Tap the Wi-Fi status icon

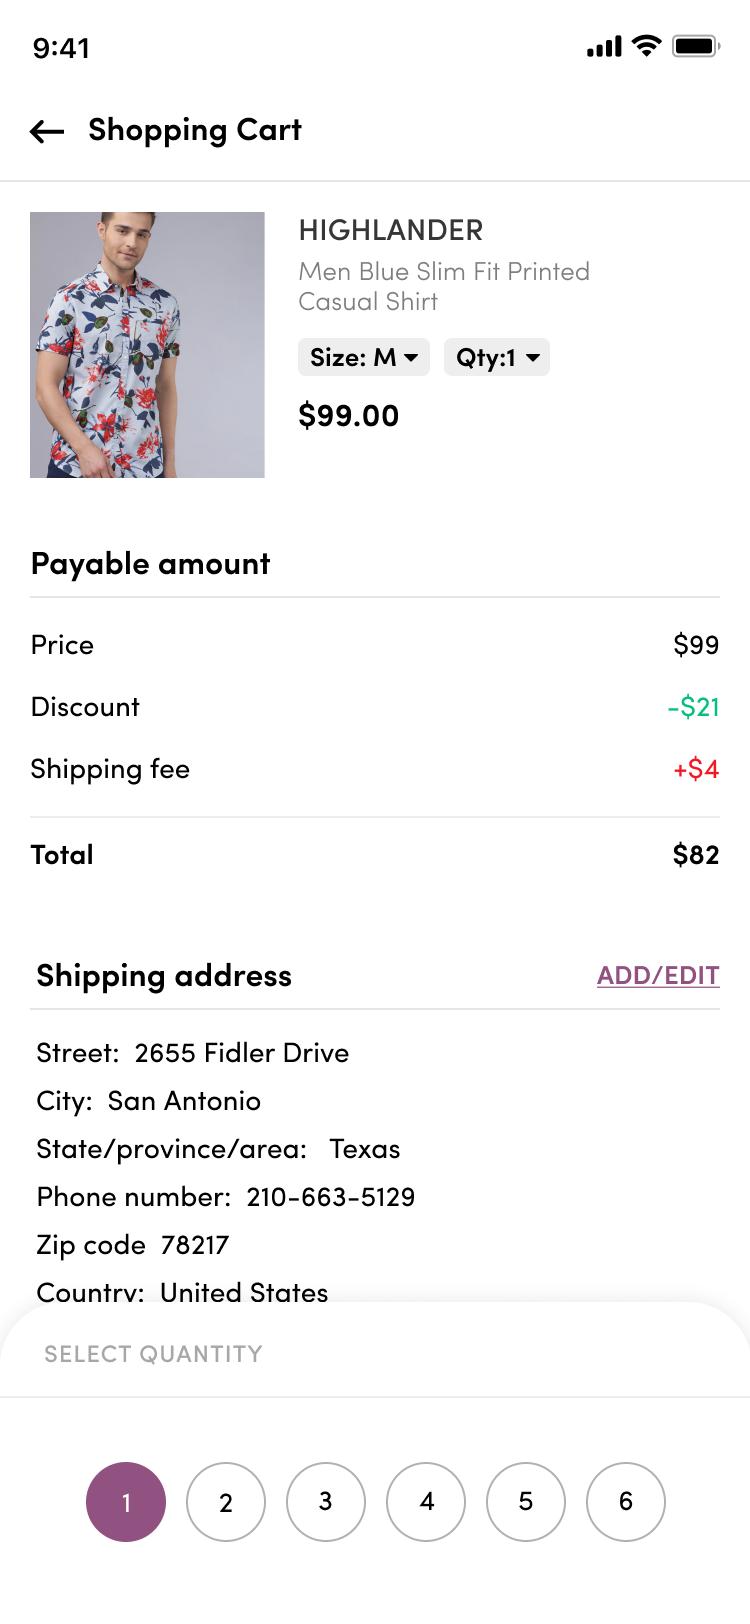[x=648, y=46]
